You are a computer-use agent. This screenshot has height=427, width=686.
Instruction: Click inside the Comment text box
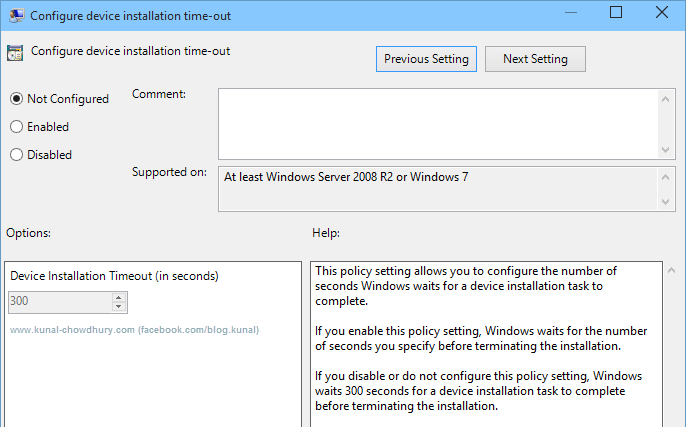click(x=438, y=122)
